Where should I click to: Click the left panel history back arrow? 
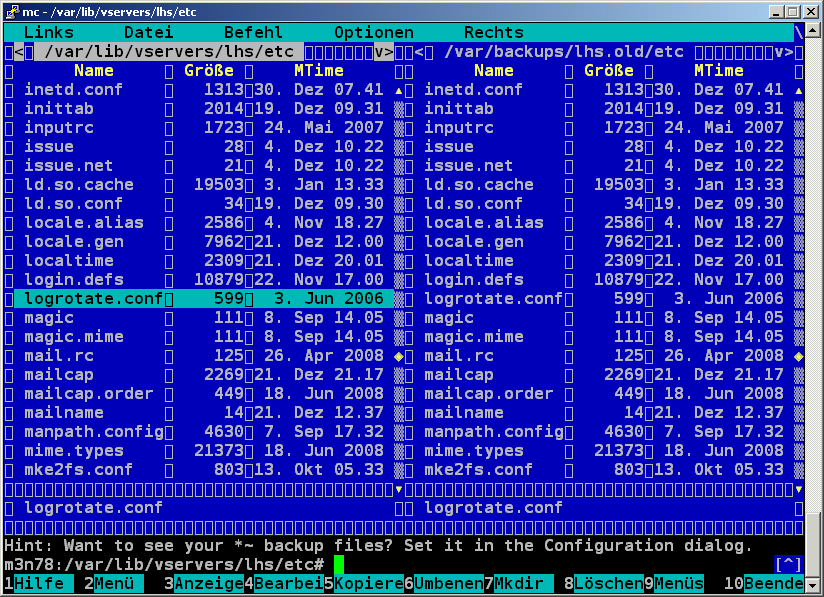(x=19, y=52)
